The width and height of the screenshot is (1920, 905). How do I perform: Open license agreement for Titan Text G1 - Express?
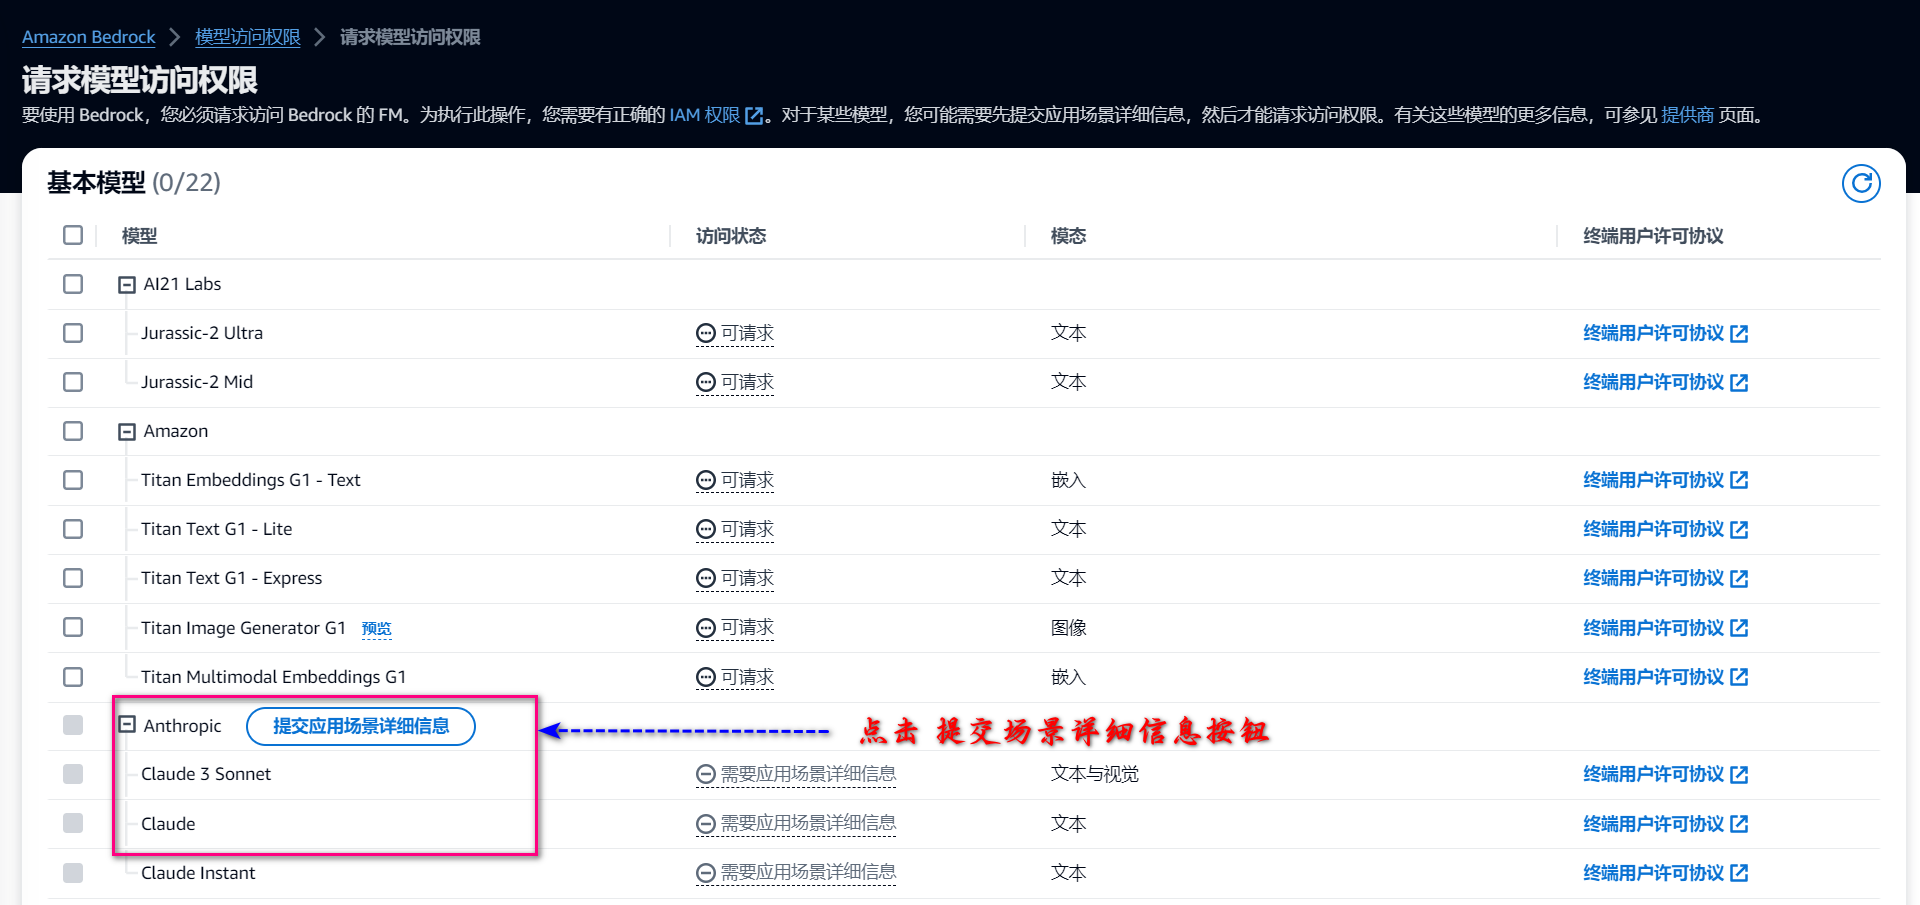(1665, 578)
